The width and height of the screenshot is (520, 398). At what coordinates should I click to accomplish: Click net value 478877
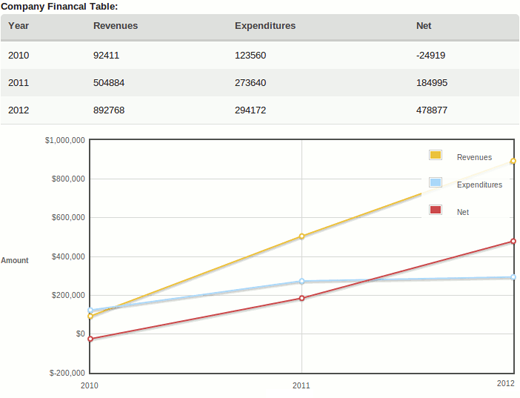point(432,110)
